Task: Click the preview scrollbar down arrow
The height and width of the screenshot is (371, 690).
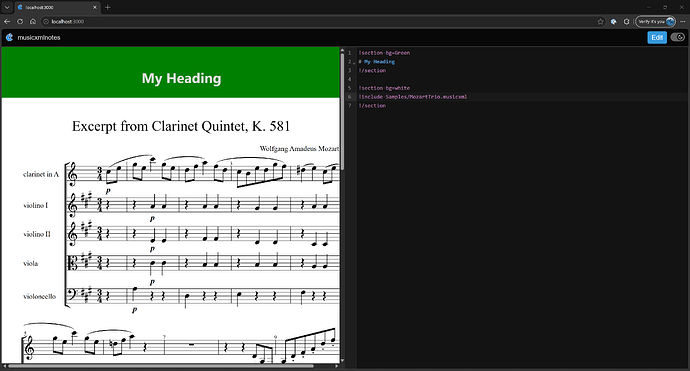Action: 342,360
